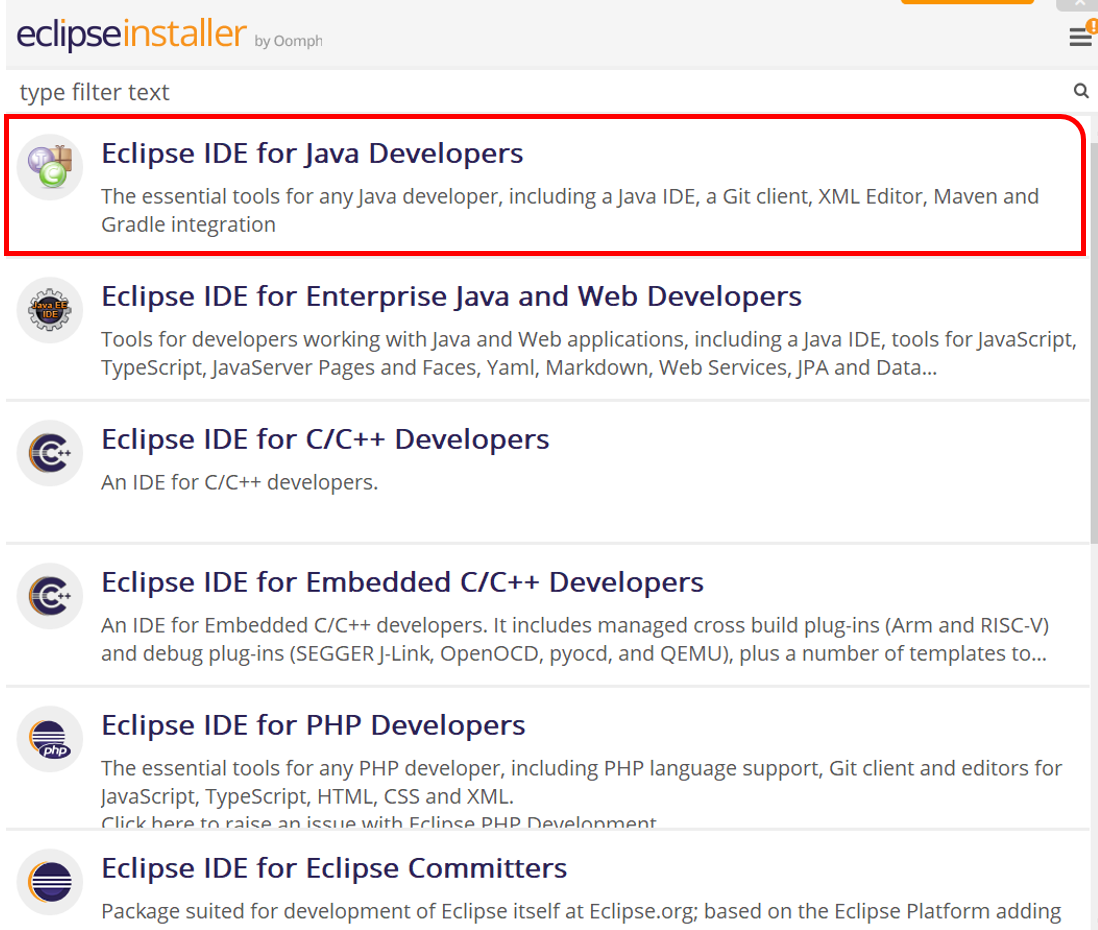
Task: Select Eclipse IDE for Java Developers title
Action: click(312, 153)
